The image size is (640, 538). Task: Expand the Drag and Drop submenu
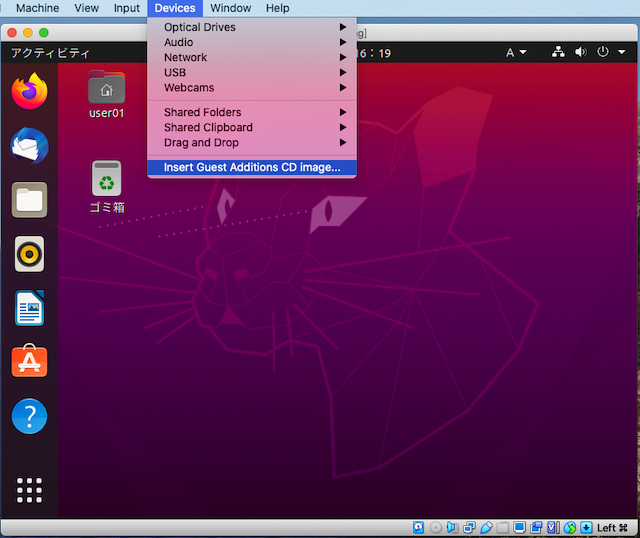point(252,142)
